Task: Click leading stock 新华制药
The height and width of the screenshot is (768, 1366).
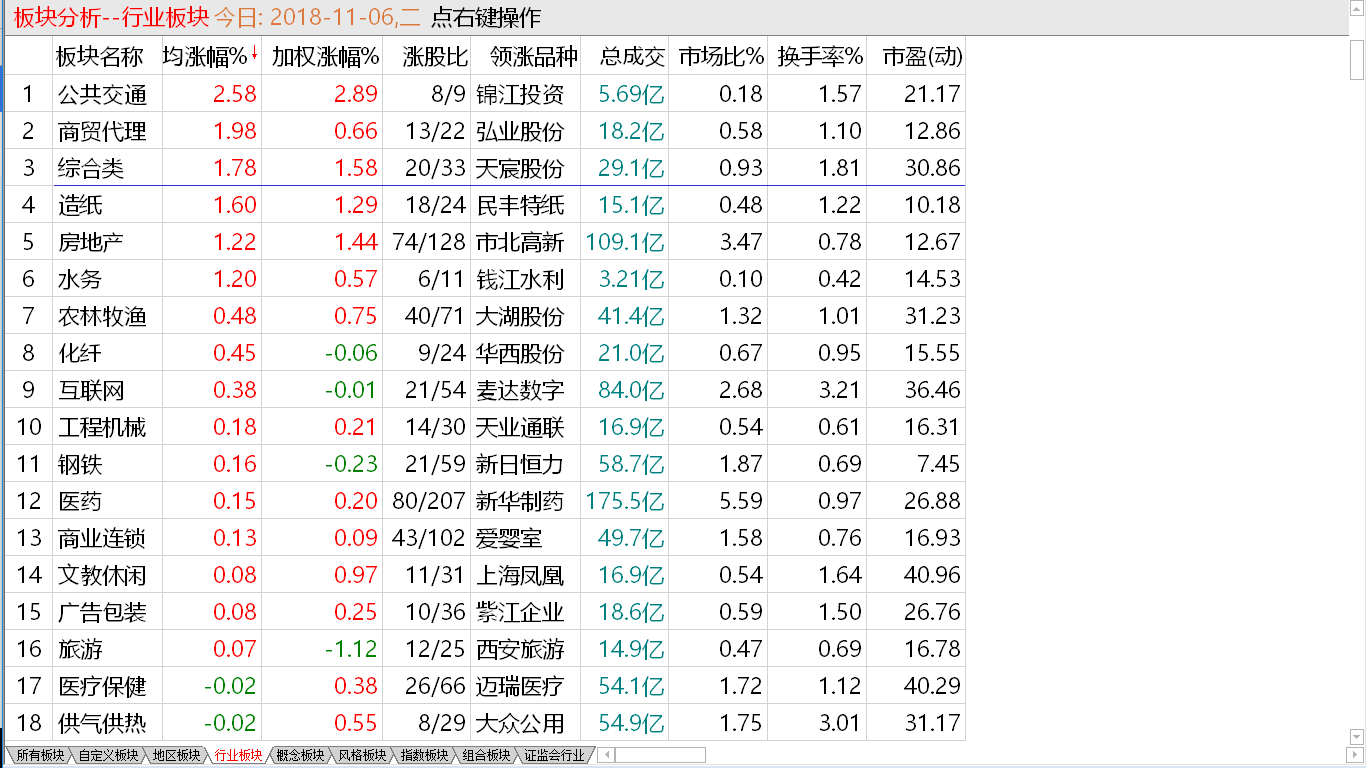Action: click(x=520, y=501)
